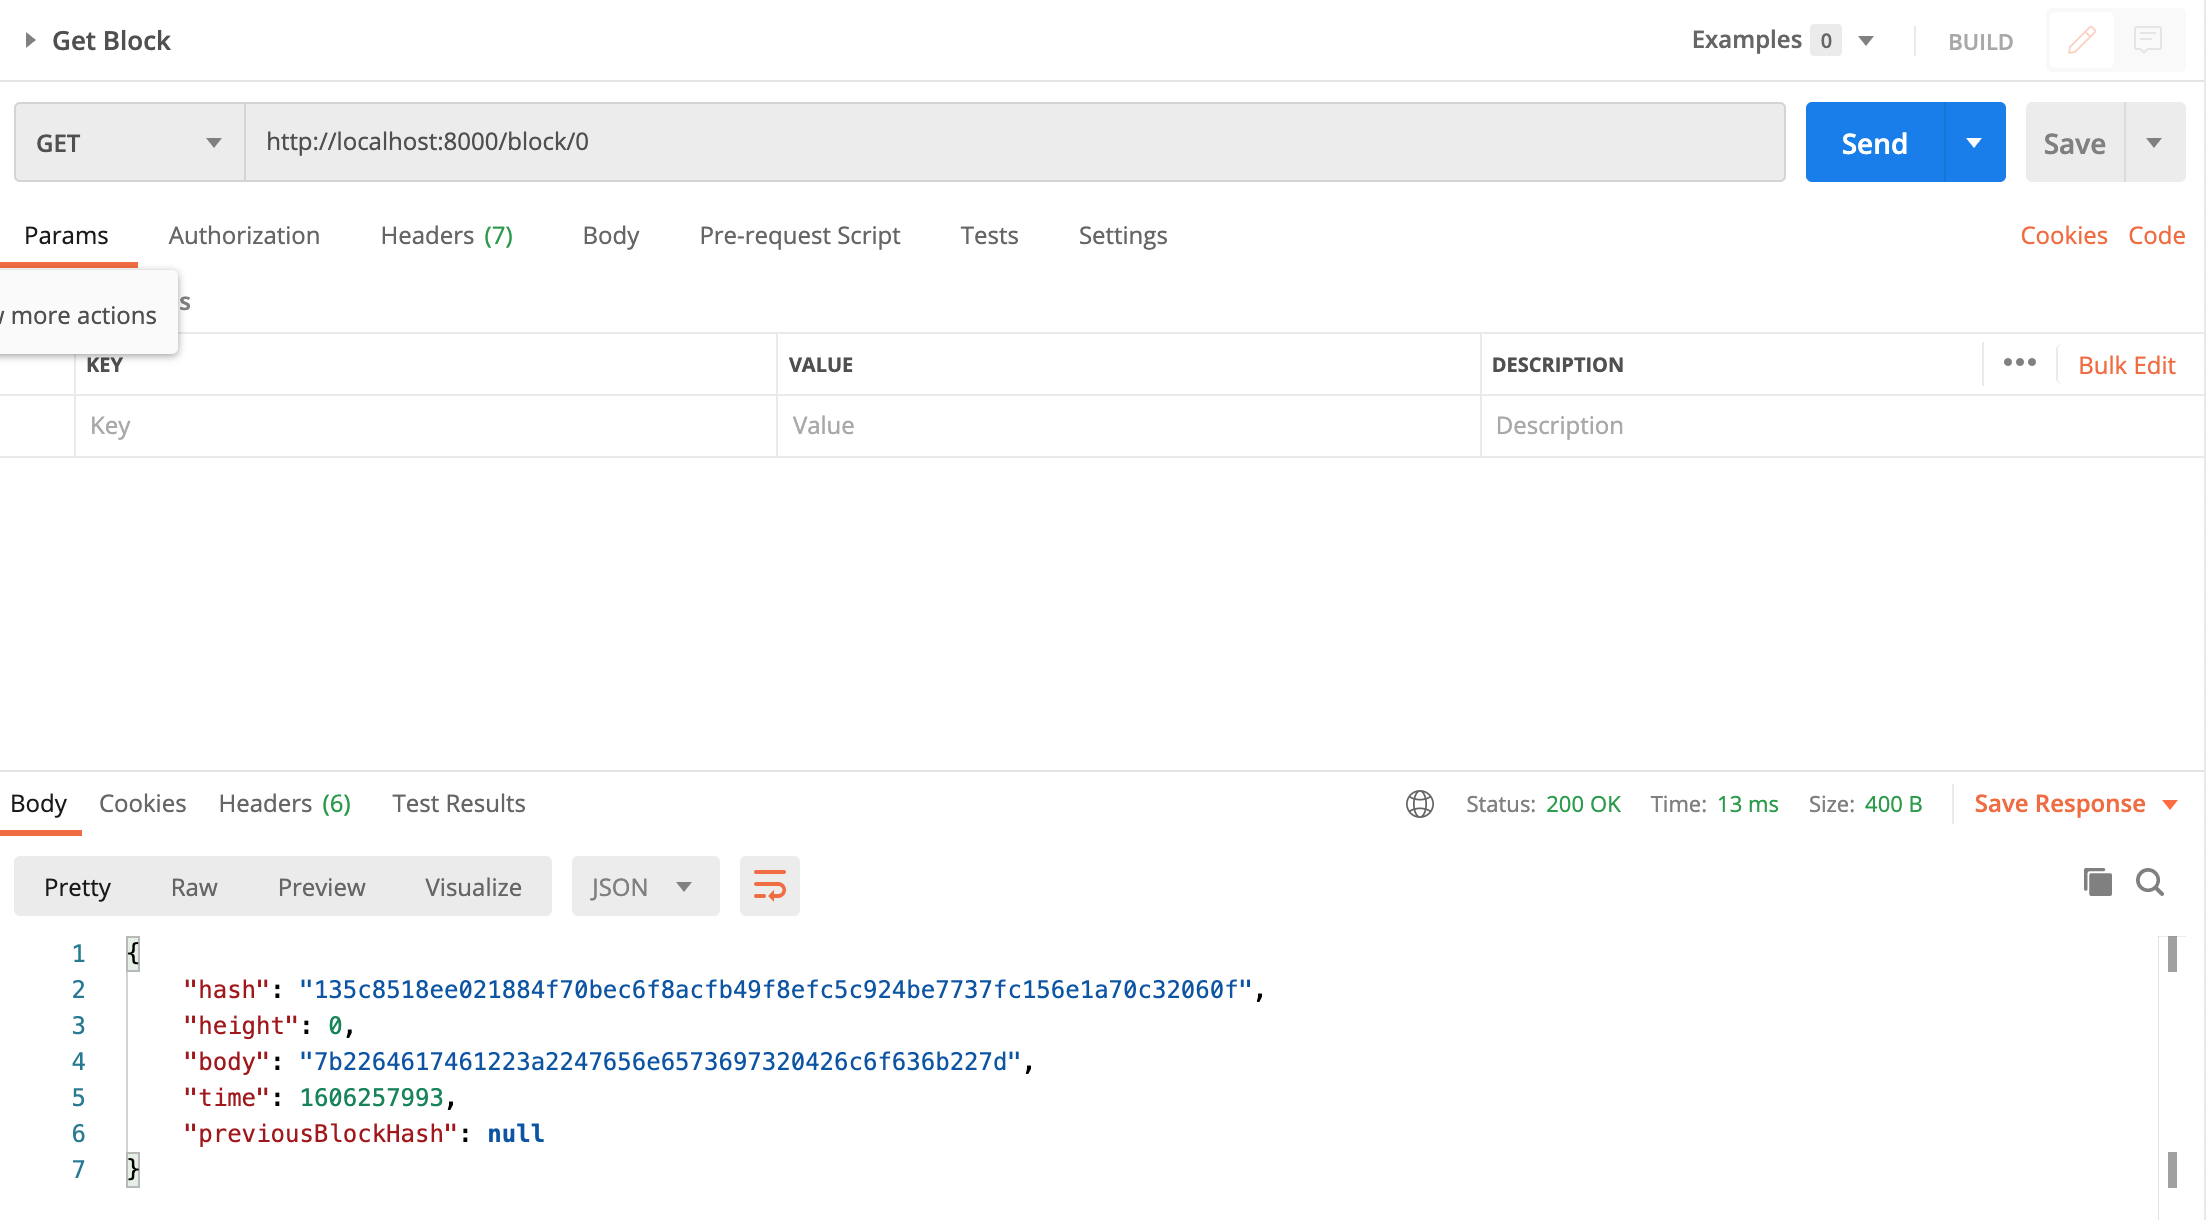
Task: Click the Pretty response view icon
Action: point(78,886)
